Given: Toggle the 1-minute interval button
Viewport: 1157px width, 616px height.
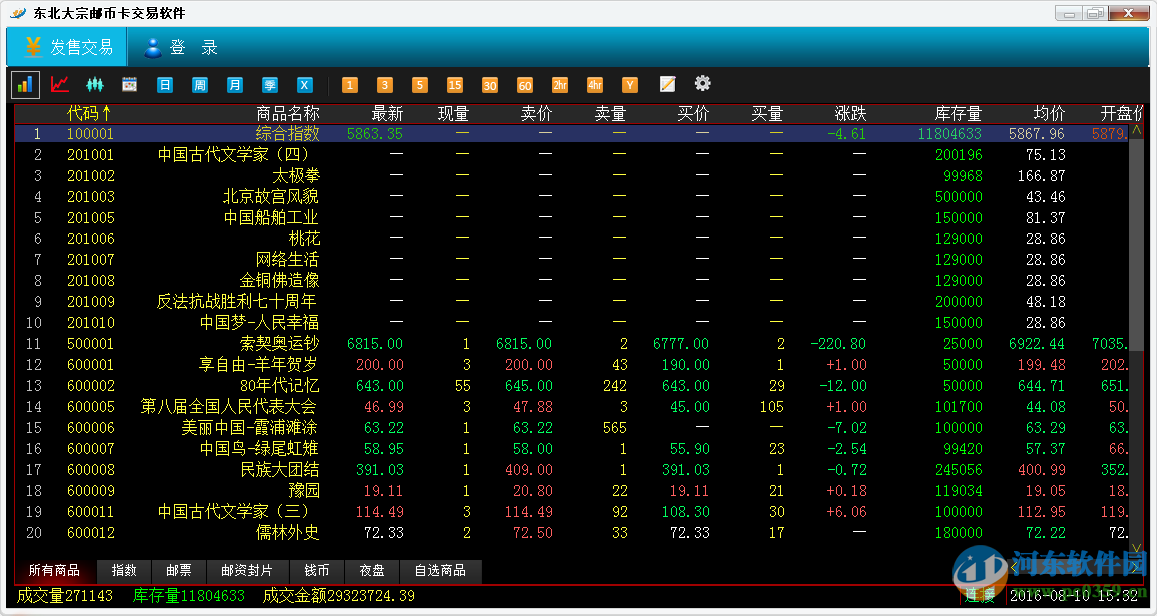Looking at the screenshot, I should [x=349, y=85].
